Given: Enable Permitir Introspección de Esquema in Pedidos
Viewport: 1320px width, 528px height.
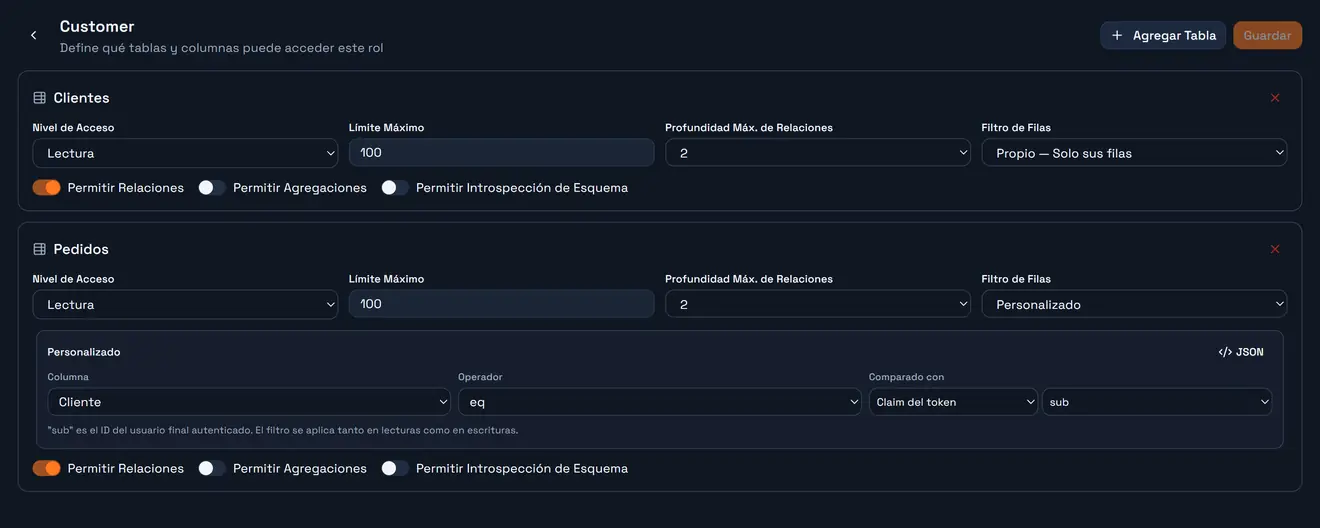Looking at the screenshot, I should (x=395, y=468).
